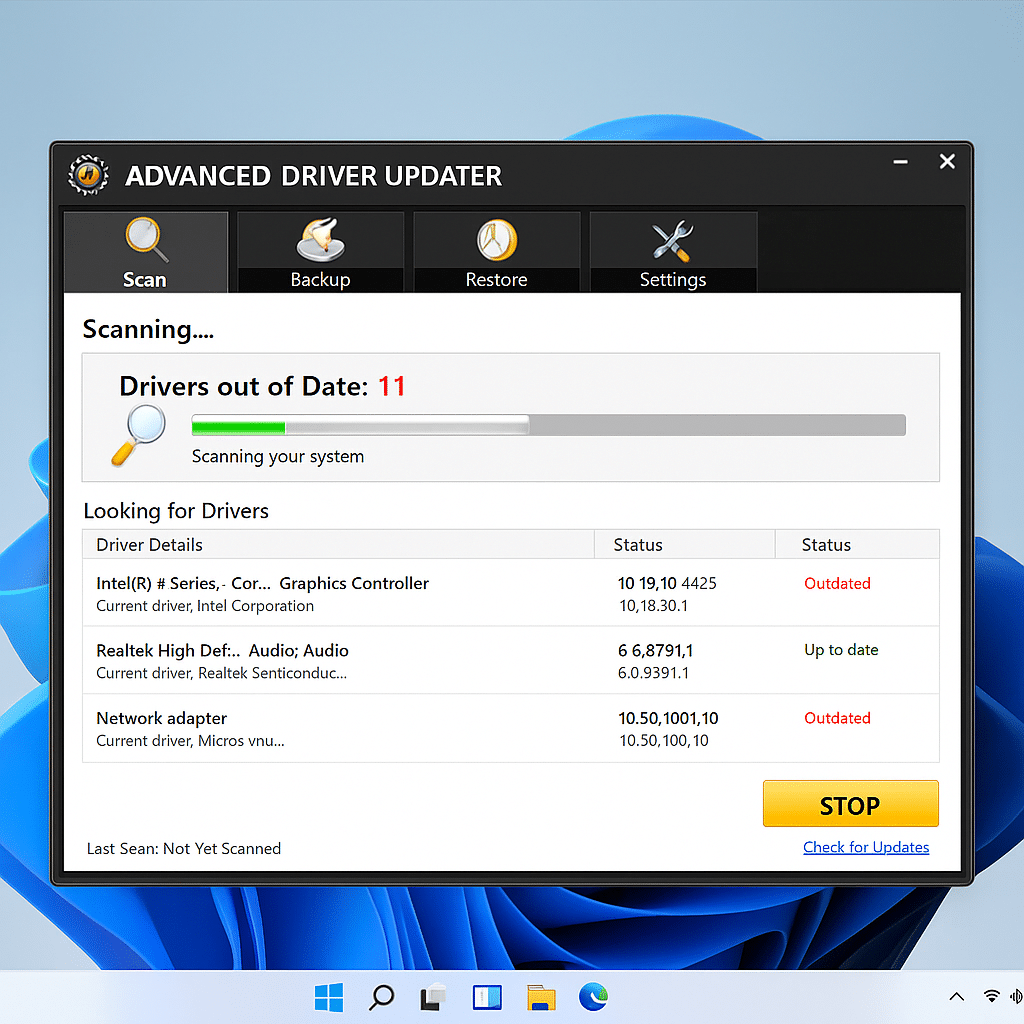This screenshot has height=1024, width=1024.
Task: Open File Explorer from the taskbar
Action: [540, 997]
